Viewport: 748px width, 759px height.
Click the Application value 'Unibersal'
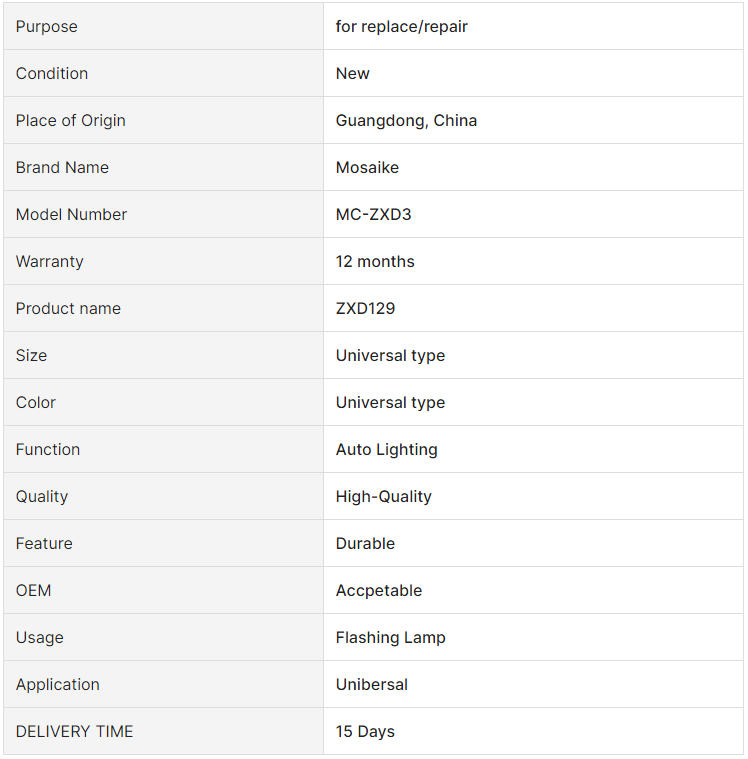click(x=371, y=684)
